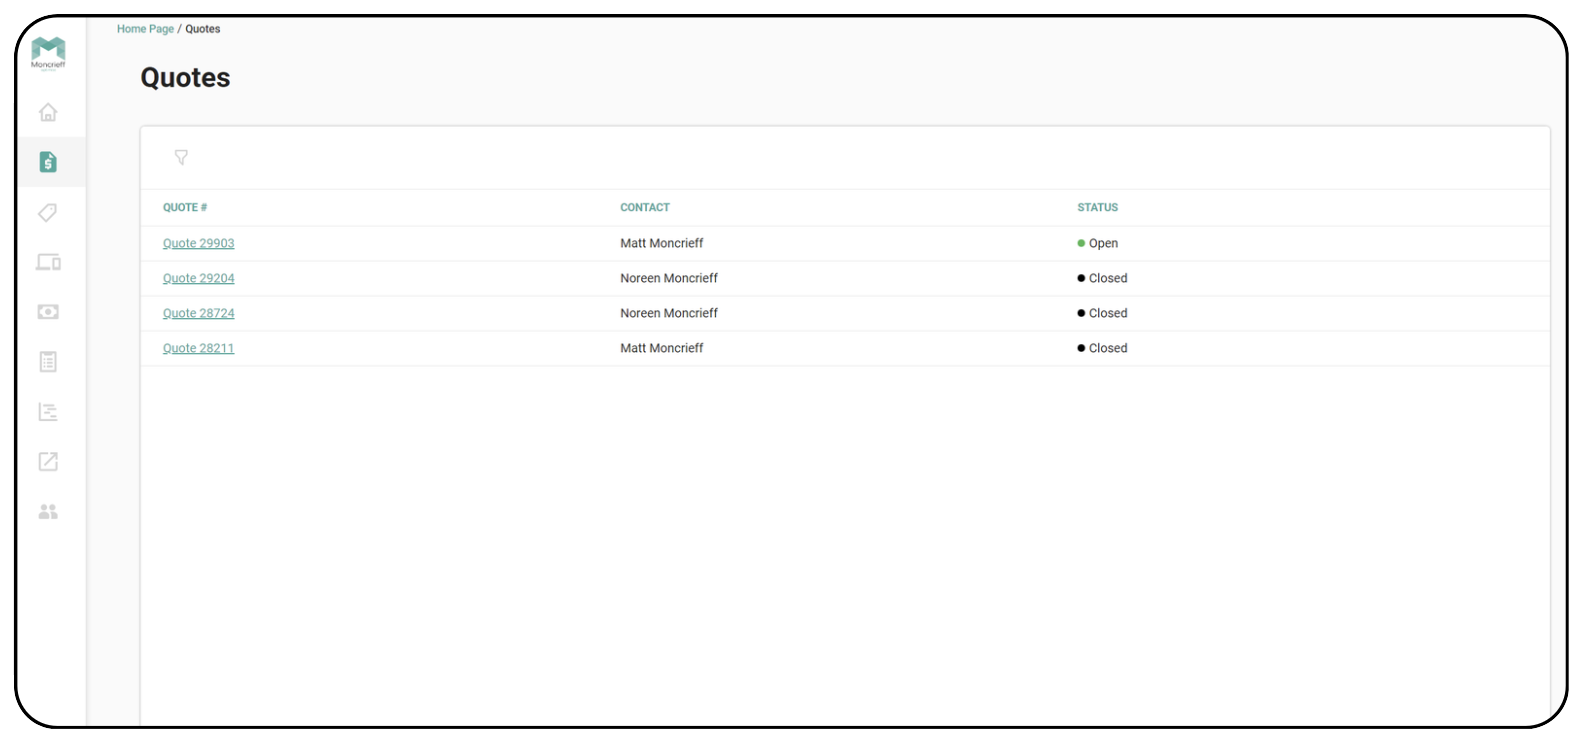Sort by the QUOTE # column header

(x=185, y=207)
